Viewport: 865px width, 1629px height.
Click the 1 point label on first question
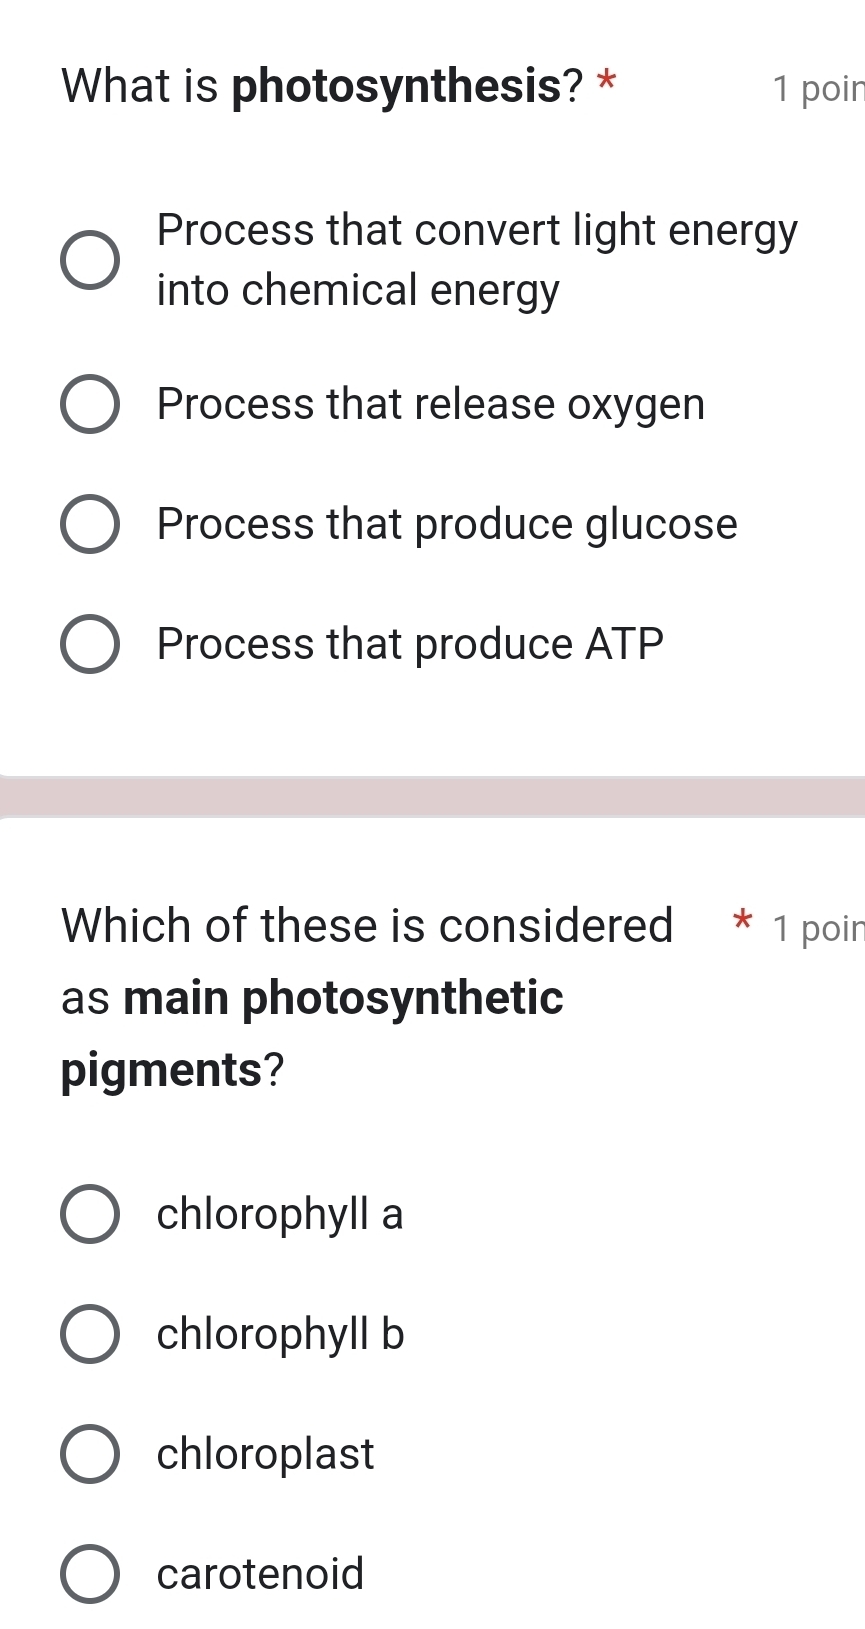pos(820,88)
